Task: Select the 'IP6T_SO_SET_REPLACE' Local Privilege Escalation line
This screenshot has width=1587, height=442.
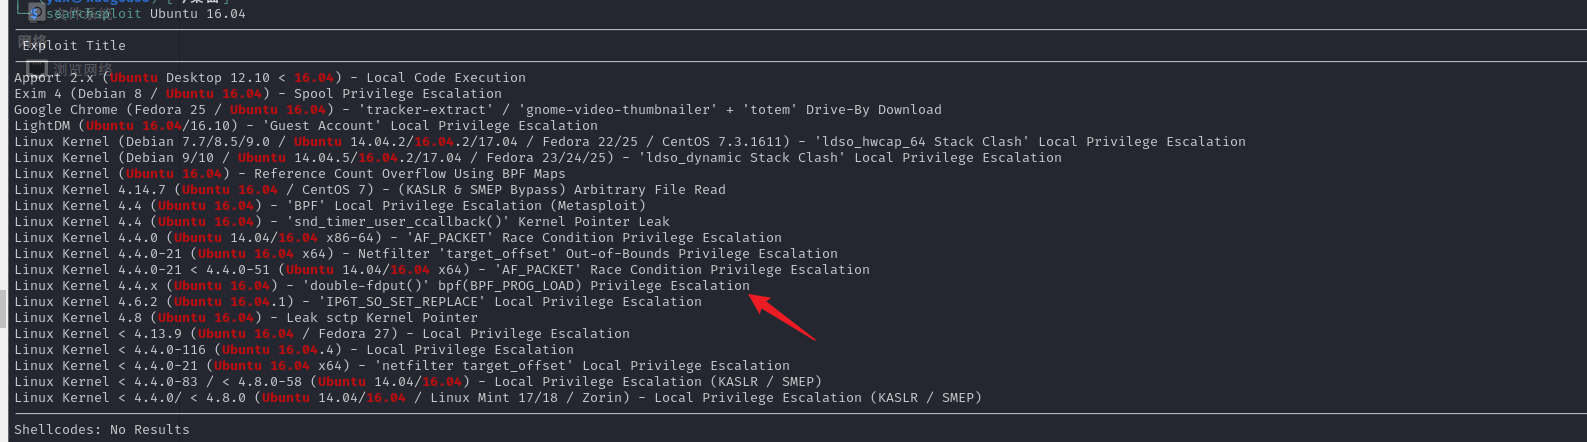Action: 358,302
